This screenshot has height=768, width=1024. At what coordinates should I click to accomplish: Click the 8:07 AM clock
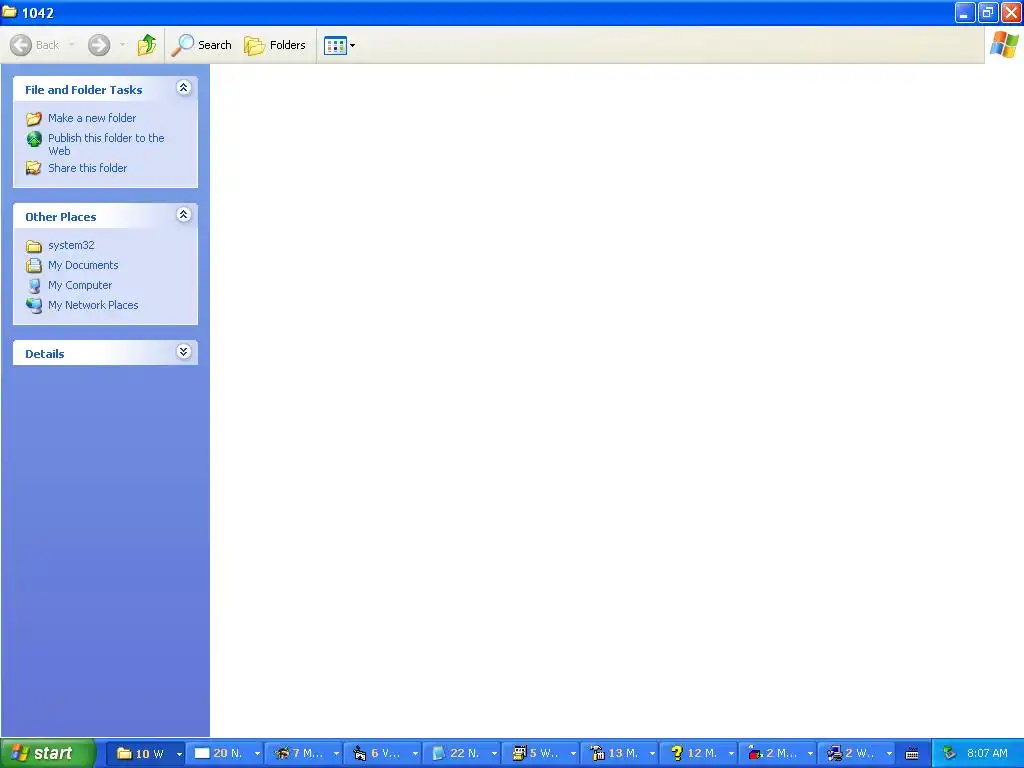(987, 753)
